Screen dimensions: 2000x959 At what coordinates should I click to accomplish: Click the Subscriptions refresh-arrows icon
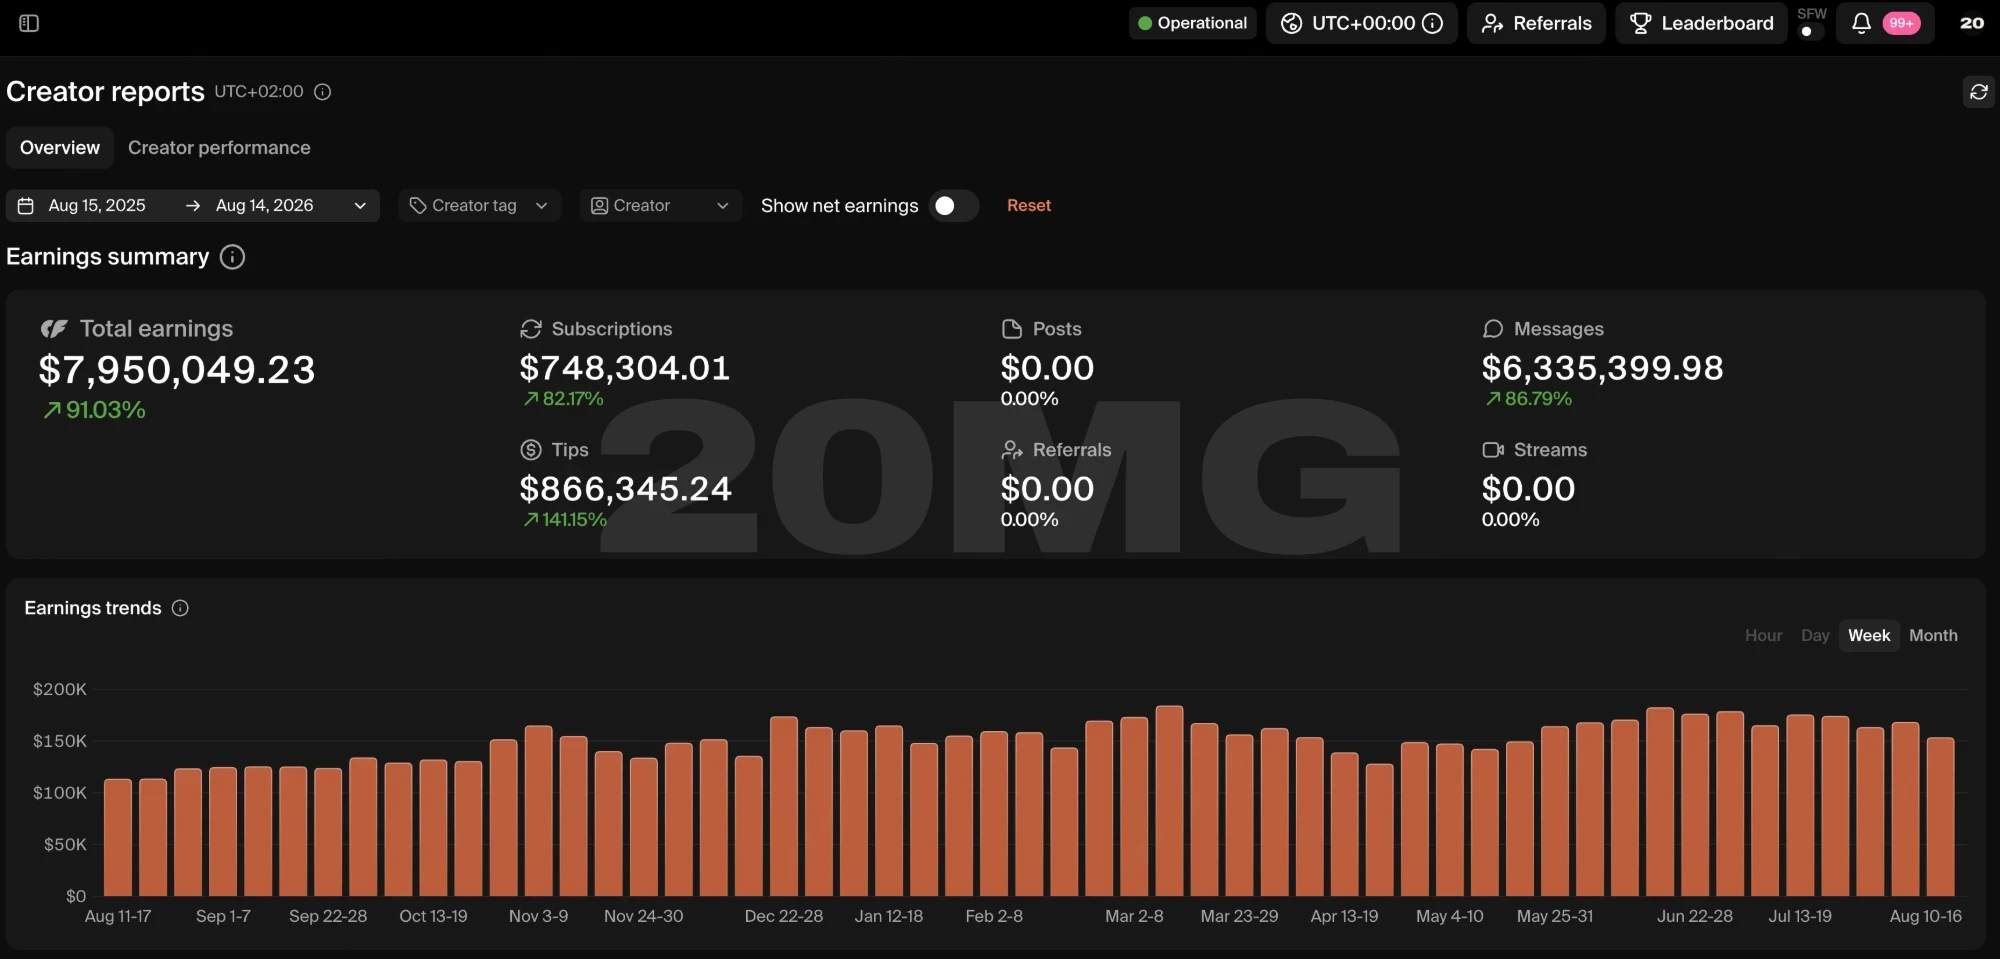(x=531, y=329)
